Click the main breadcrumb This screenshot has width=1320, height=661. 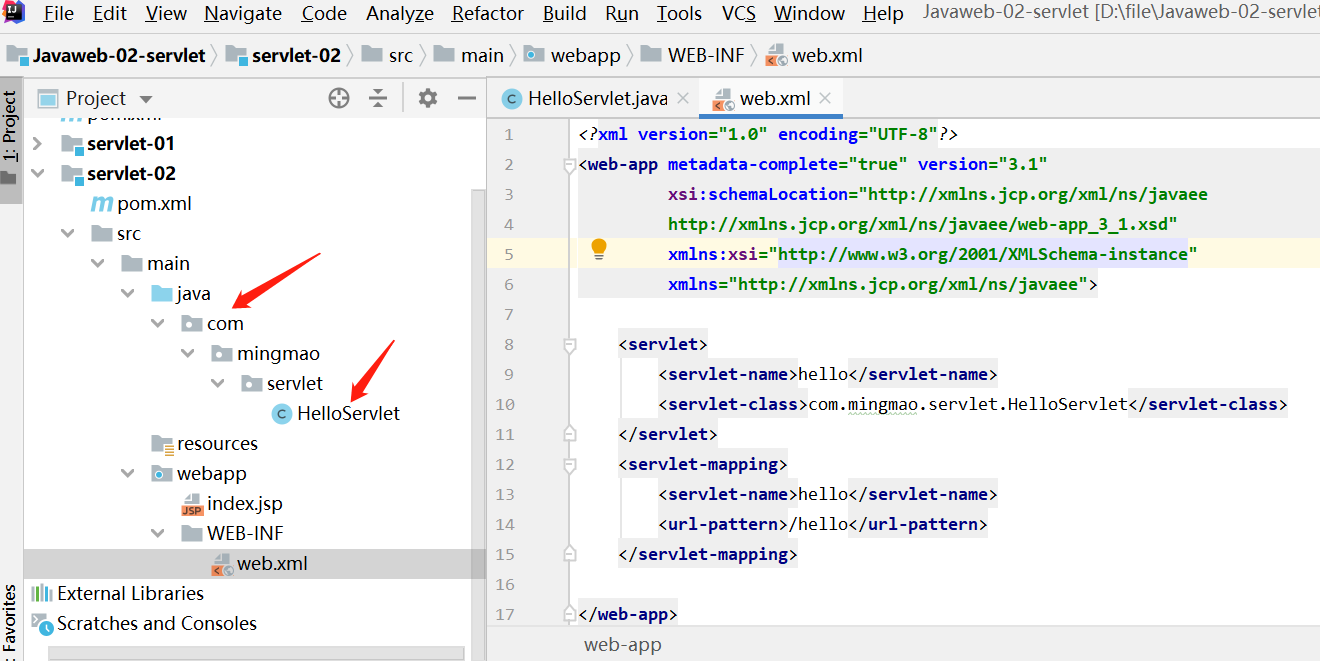click(470, 55)
